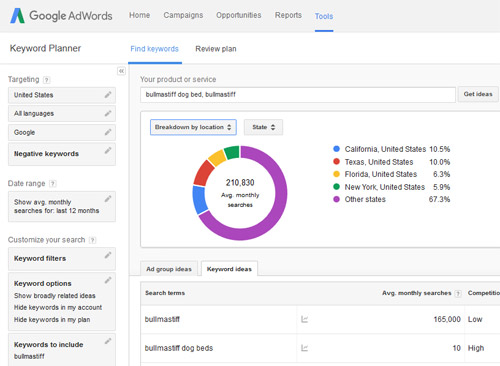Open the Campaigns menu
Viewport: 500px width, 366px height.
(x=183, y=15)
